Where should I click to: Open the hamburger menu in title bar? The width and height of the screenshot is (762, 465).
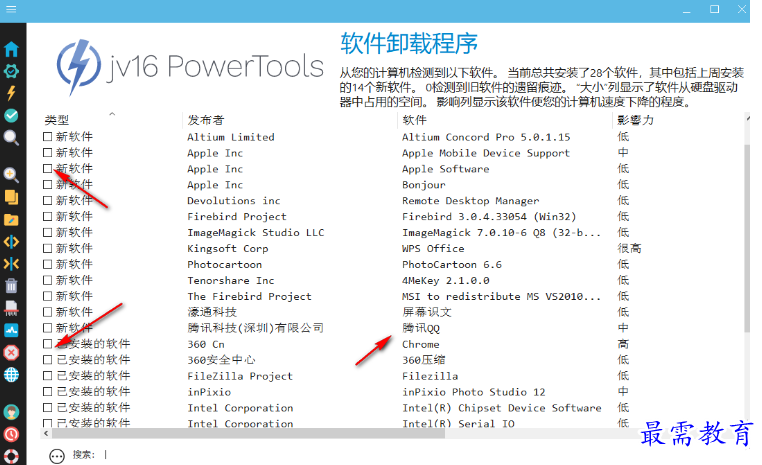(x=11, y=9)
